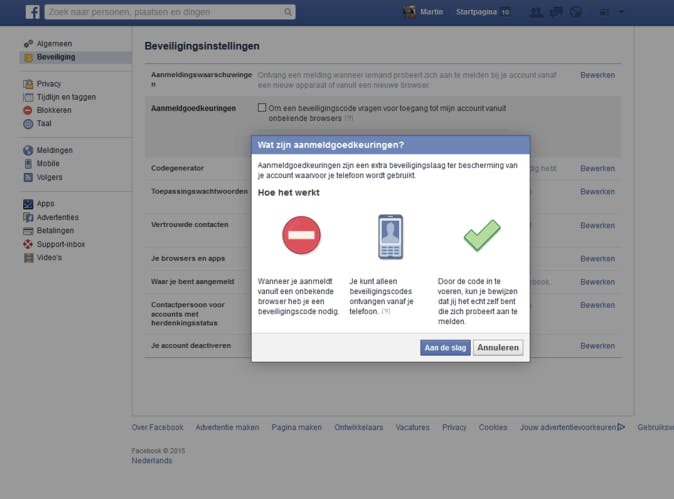Click the 'Hoe het werkt' heading
Image resolution: width=674 pixels, height=499 pixels.
point(288,193)
